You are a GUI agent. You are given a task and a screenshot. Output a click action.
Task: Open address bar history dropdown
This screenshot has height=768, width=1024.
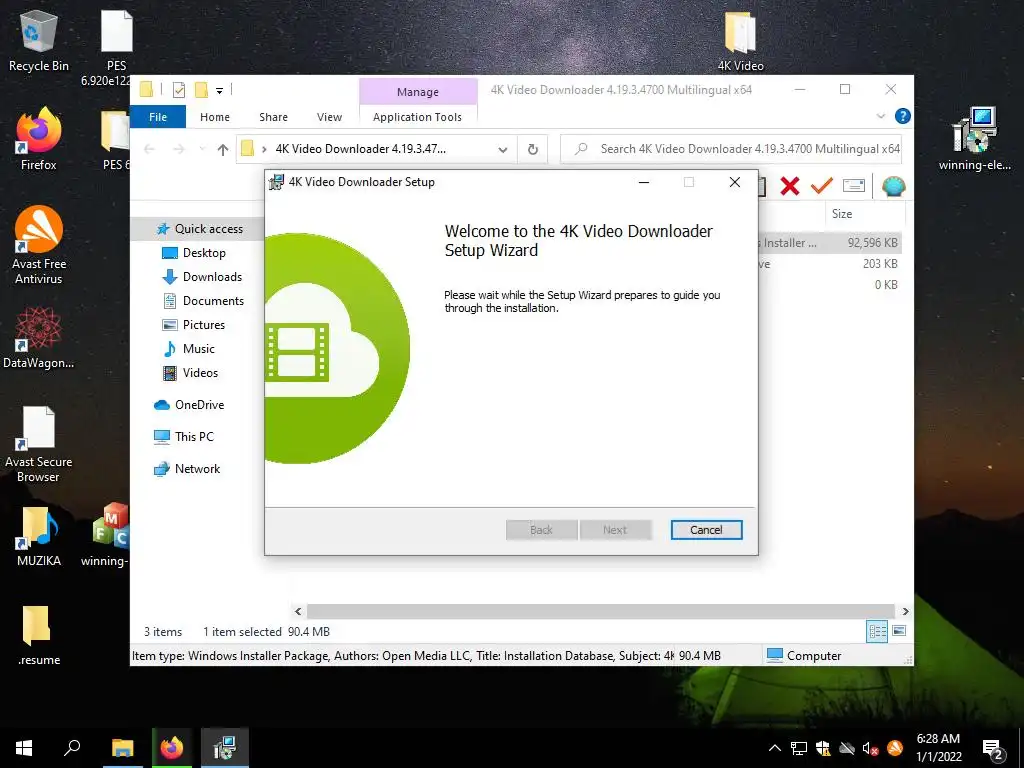503,150
